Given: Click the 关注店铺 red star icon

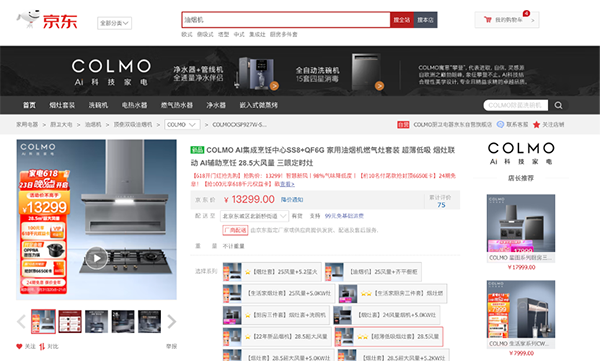Looking at the screenshot, I should [x=536, y=125].
